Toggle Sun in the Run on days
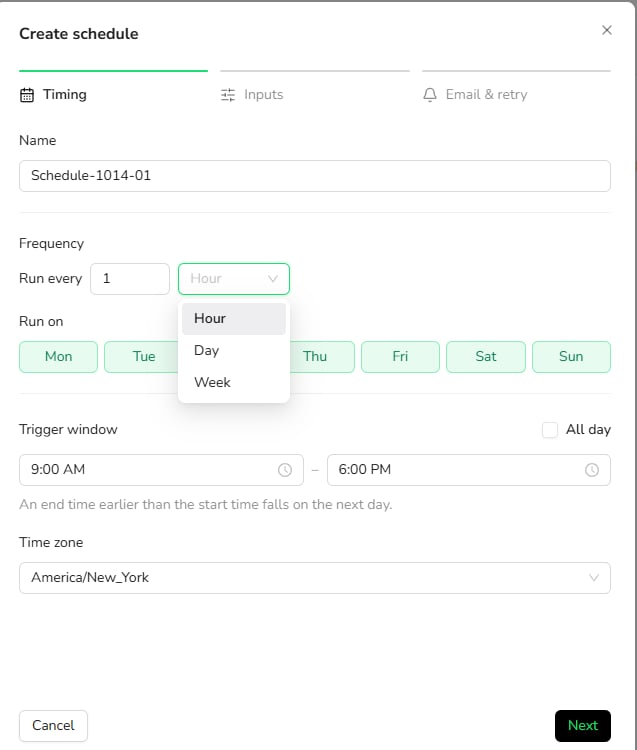This screenshot has height=750, width=637. coord(571,357)
